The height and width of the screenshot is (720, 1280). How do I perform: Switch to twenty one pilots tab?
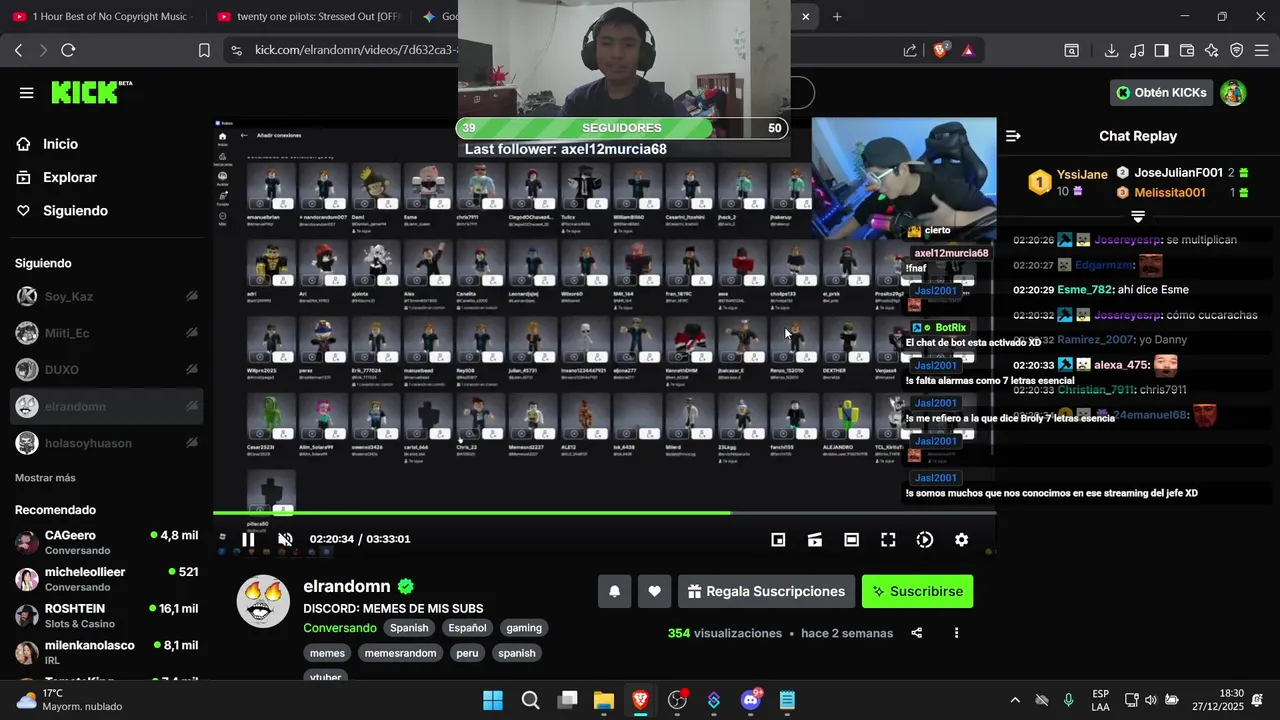[310, 16]
